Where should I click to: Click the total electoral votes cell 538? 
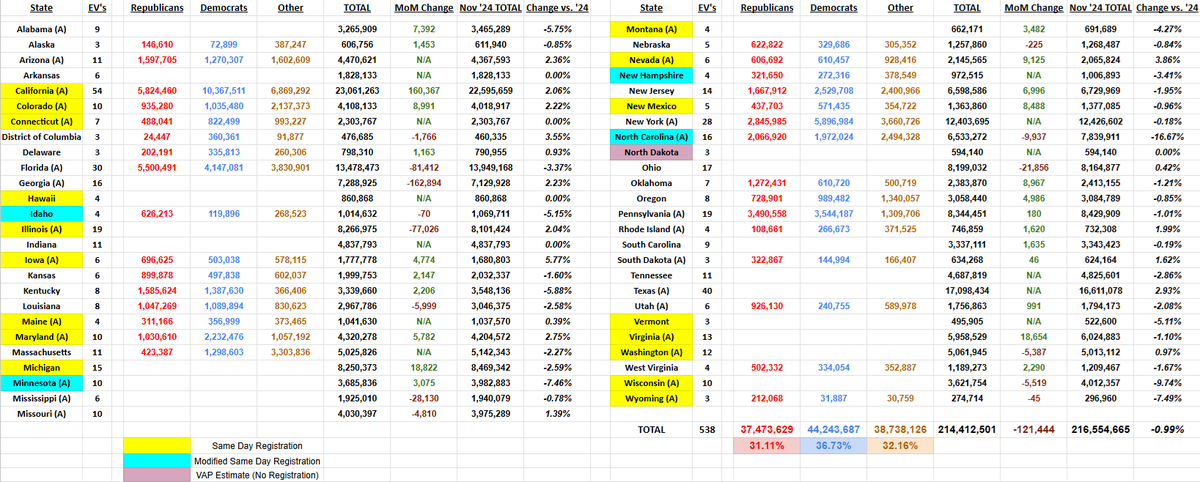[x=706, y=428]
